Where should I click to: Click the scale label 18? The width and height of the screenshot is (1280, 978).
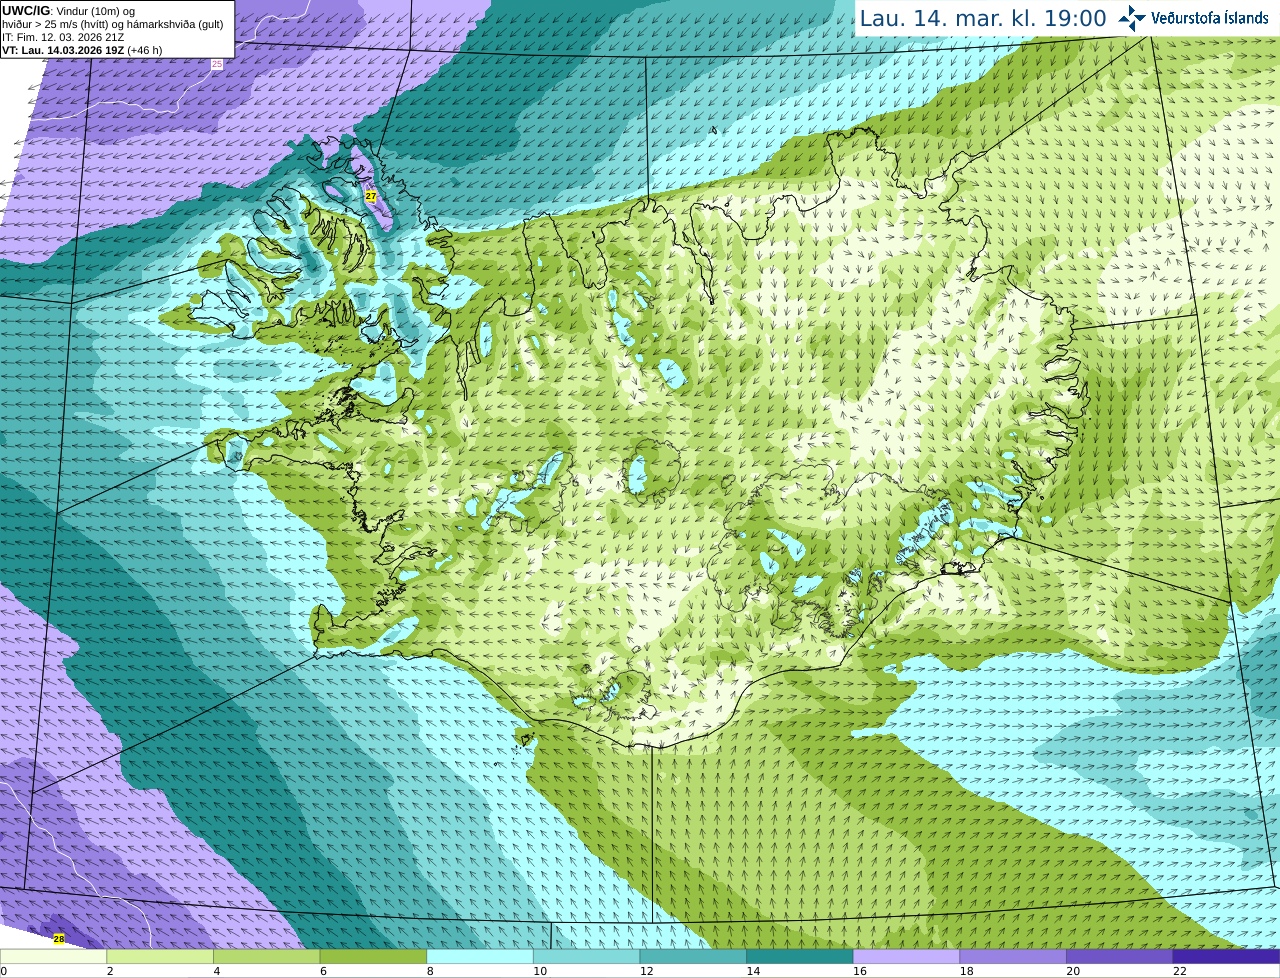(966, 971)
